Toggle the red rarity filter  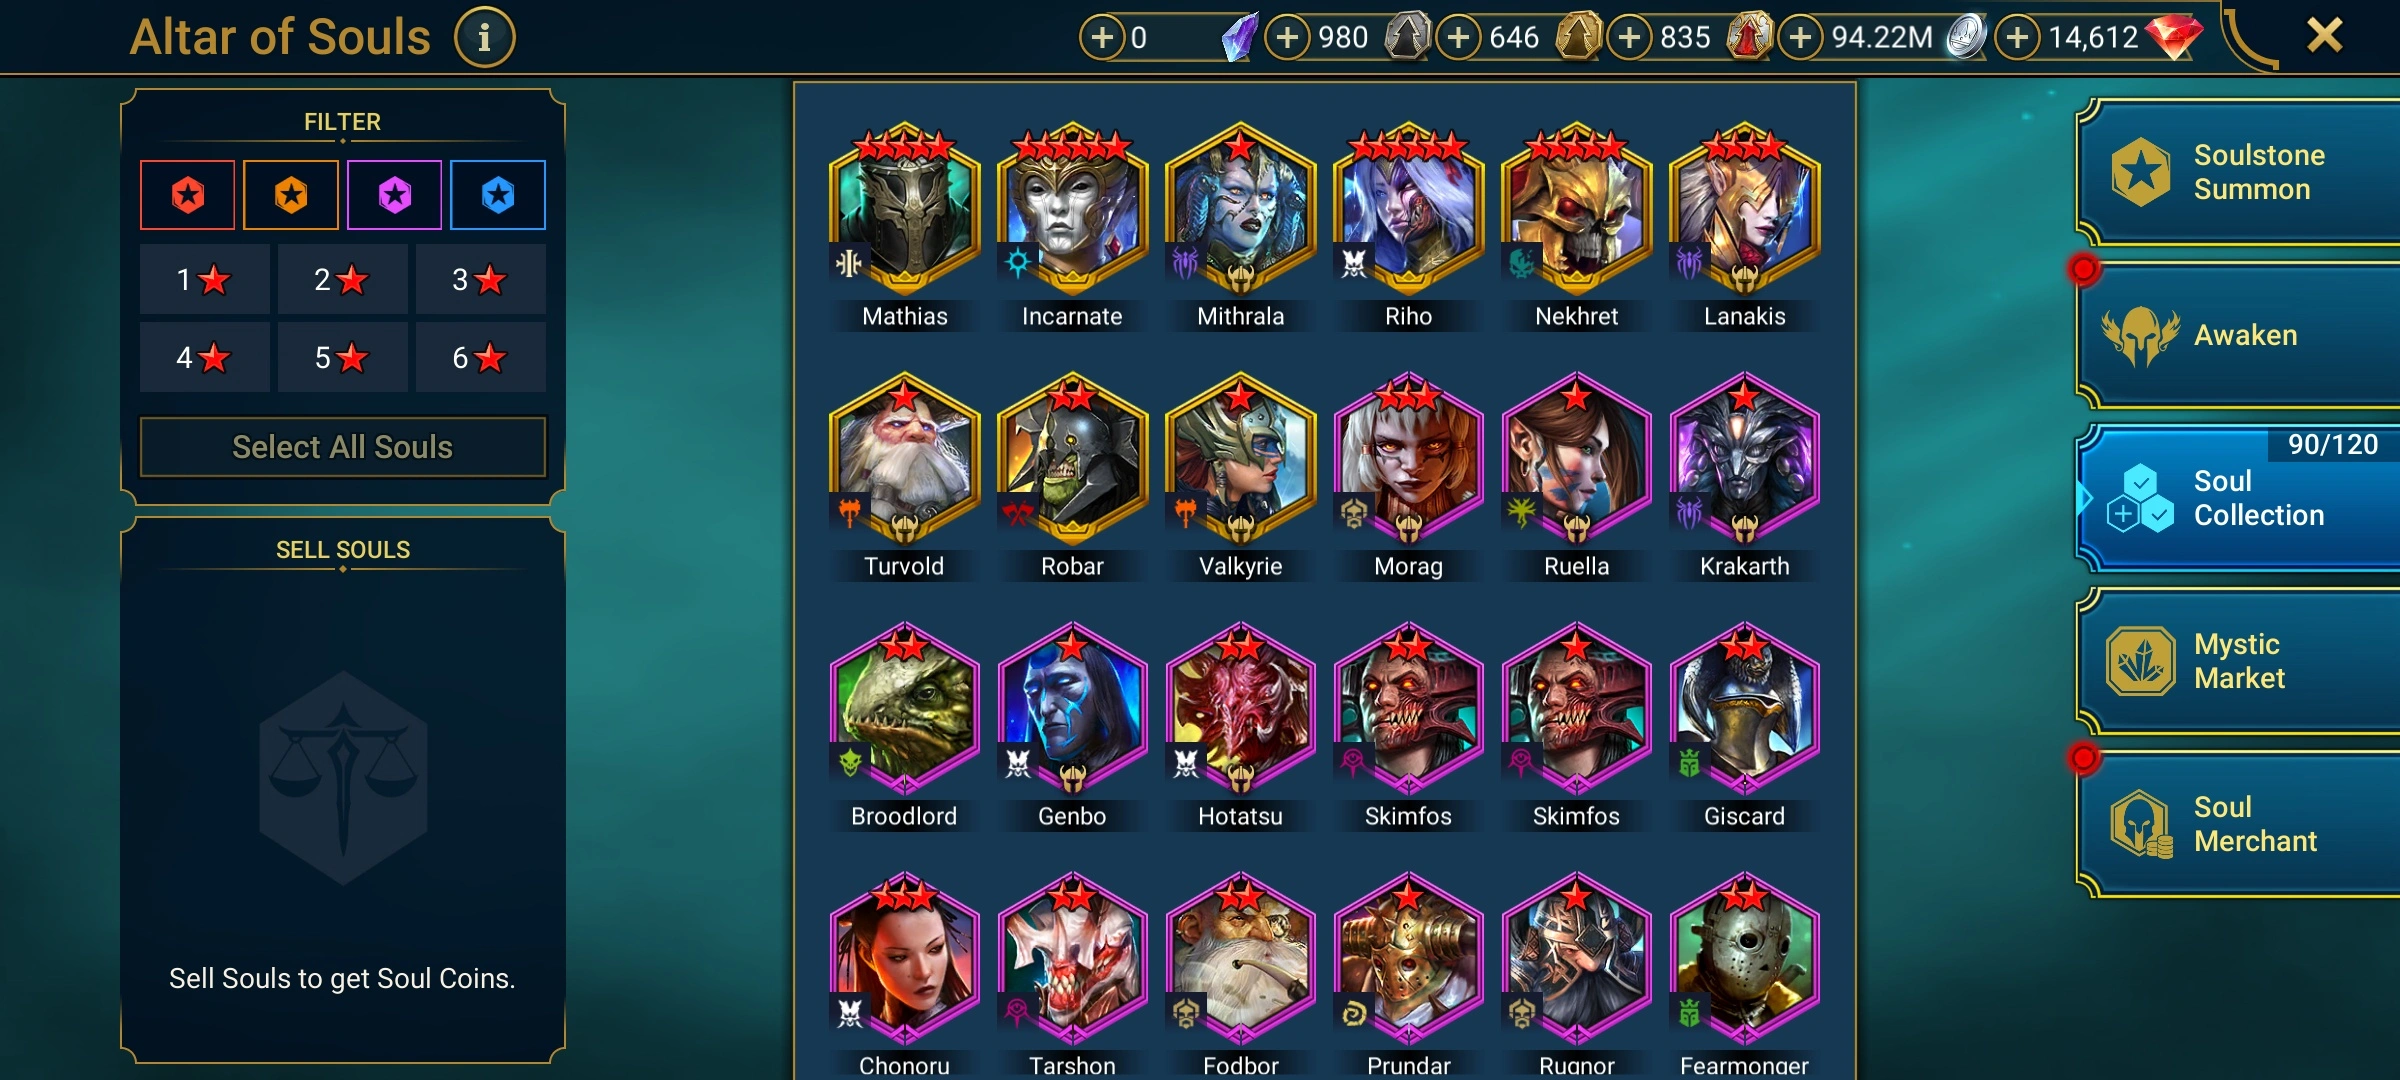point(188,195)
